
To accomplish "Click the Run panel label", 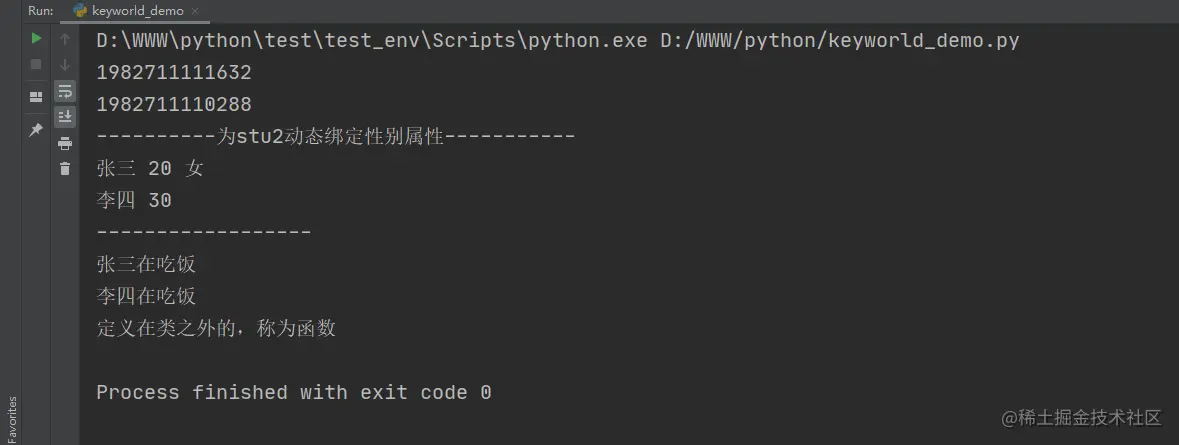I will [x=41, y=11].
